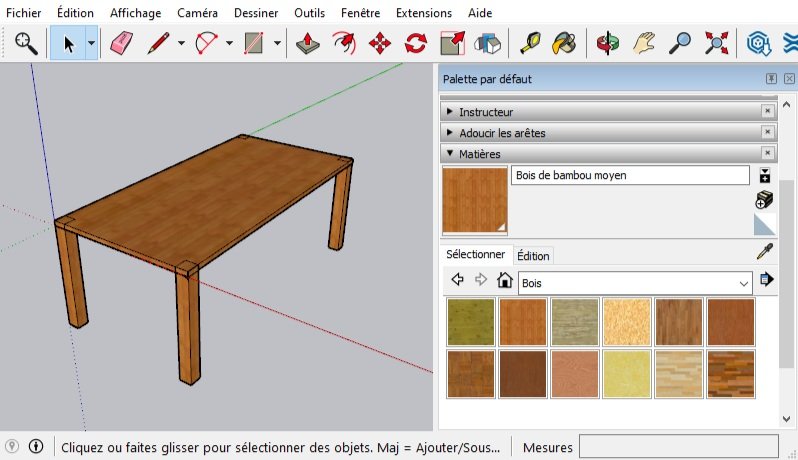798x460 pixels.
Task: Select the Orbit tool
Action: coord(608,43)
